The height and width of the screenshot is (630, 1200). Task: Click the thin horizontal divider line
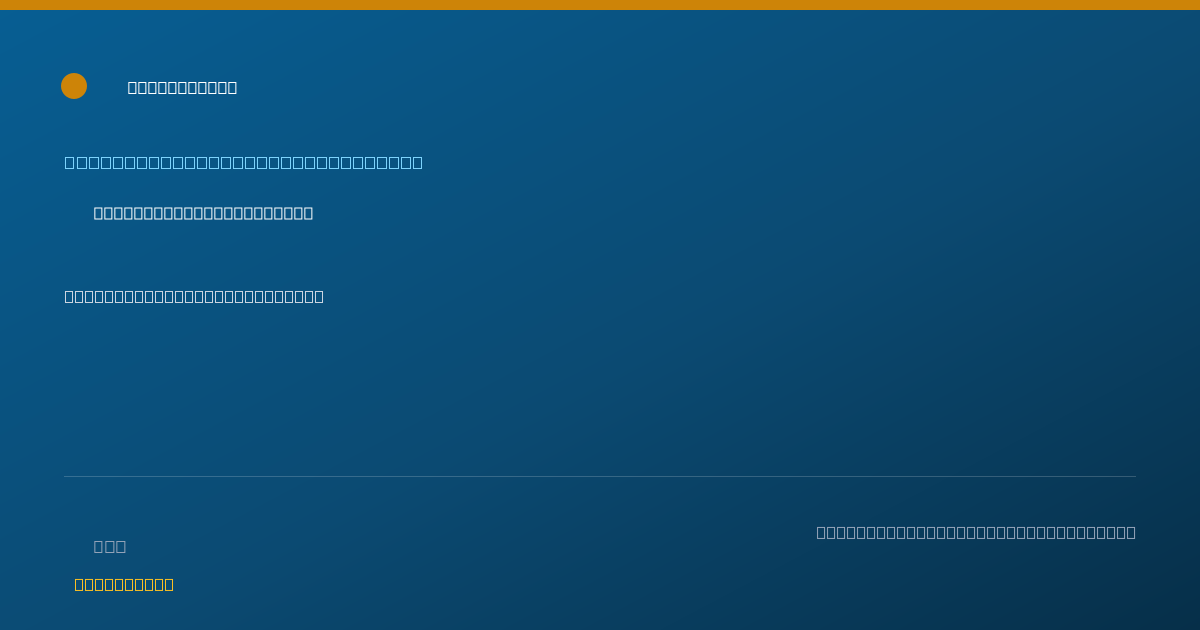tap(600, 476)
